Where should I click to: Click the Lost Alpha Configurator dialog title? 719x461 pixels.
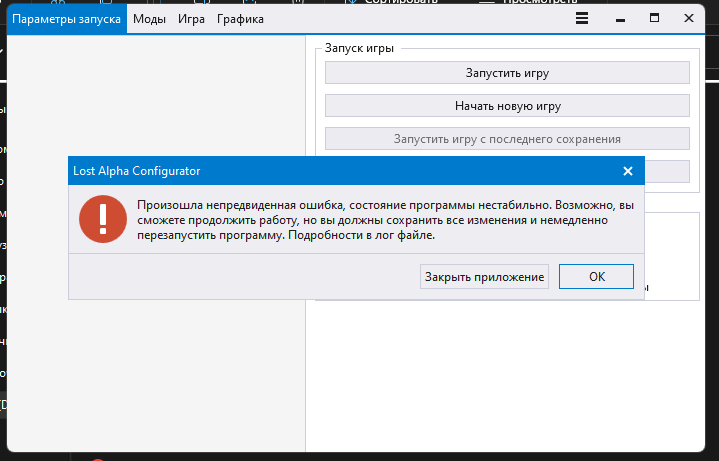pos(137,171)
